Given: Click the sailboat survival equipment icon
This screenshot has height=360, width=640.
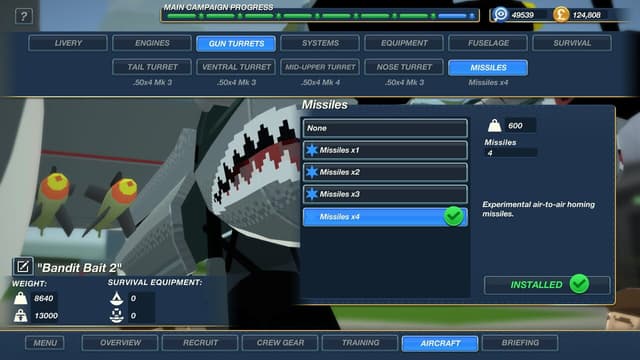Looking at the screenshot, I should (x=117, y=298).
